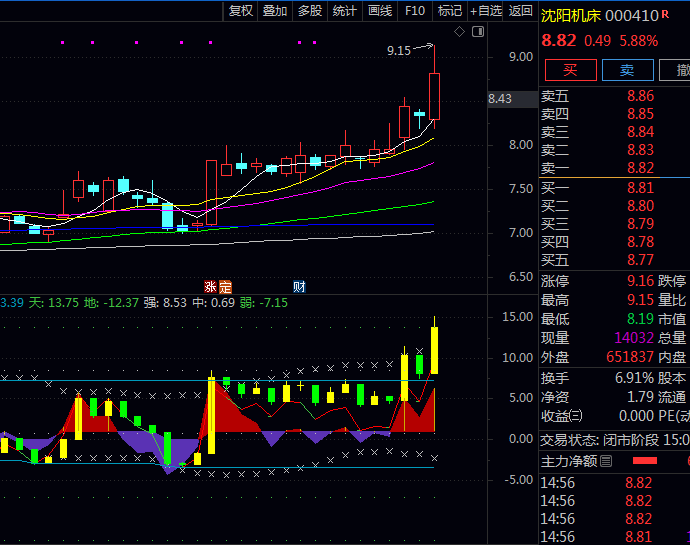Click the blue 财 marker on chart

pyautogui.click(x=298, y=286)
